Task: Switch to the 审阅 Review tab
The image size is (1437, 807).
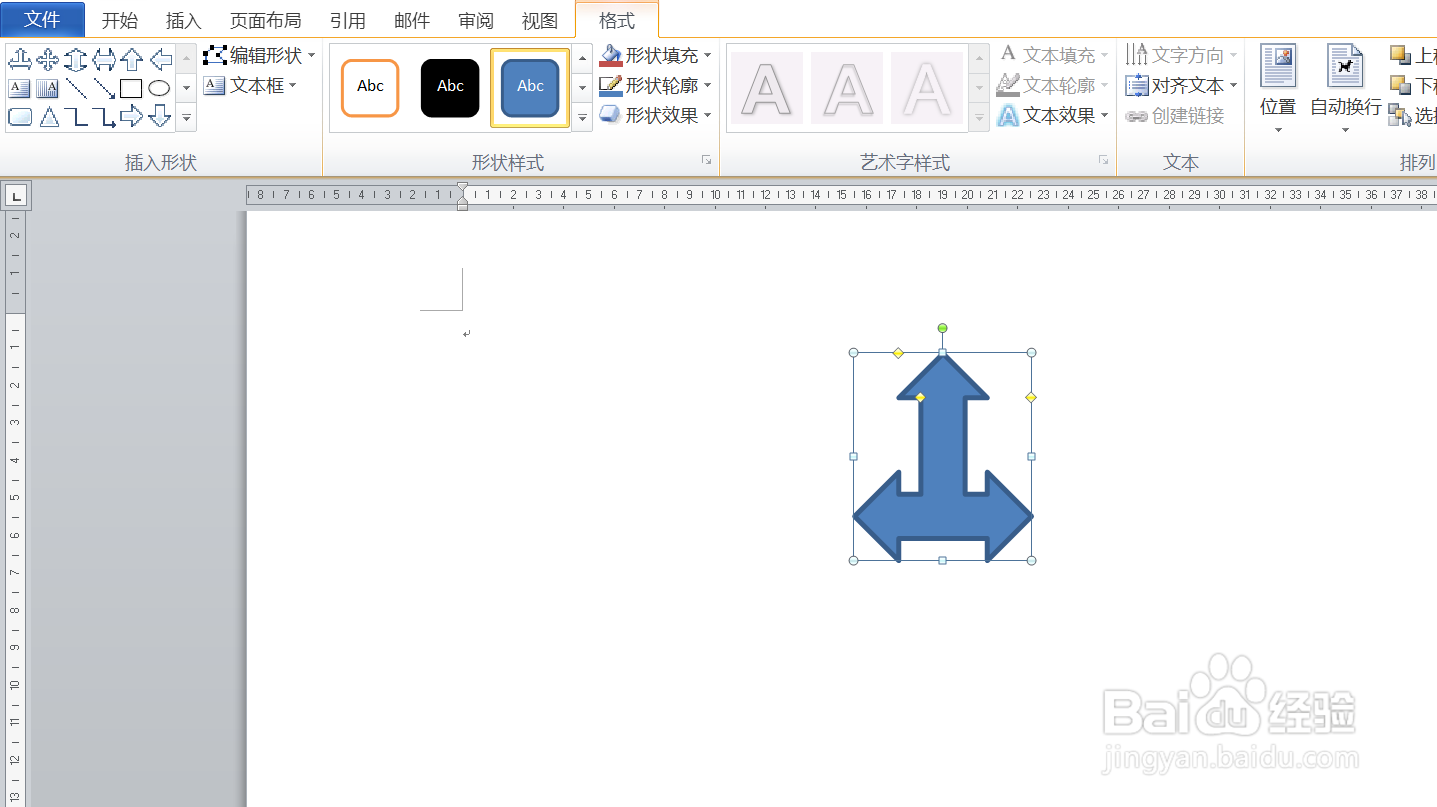Action: point(475,20)
